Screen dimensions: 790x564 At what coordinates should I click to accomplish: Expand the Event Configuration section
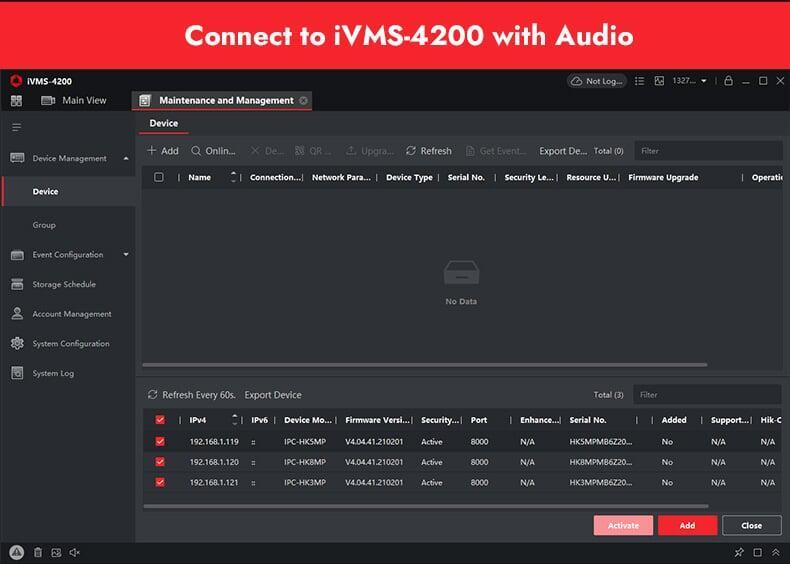[126, 255]
